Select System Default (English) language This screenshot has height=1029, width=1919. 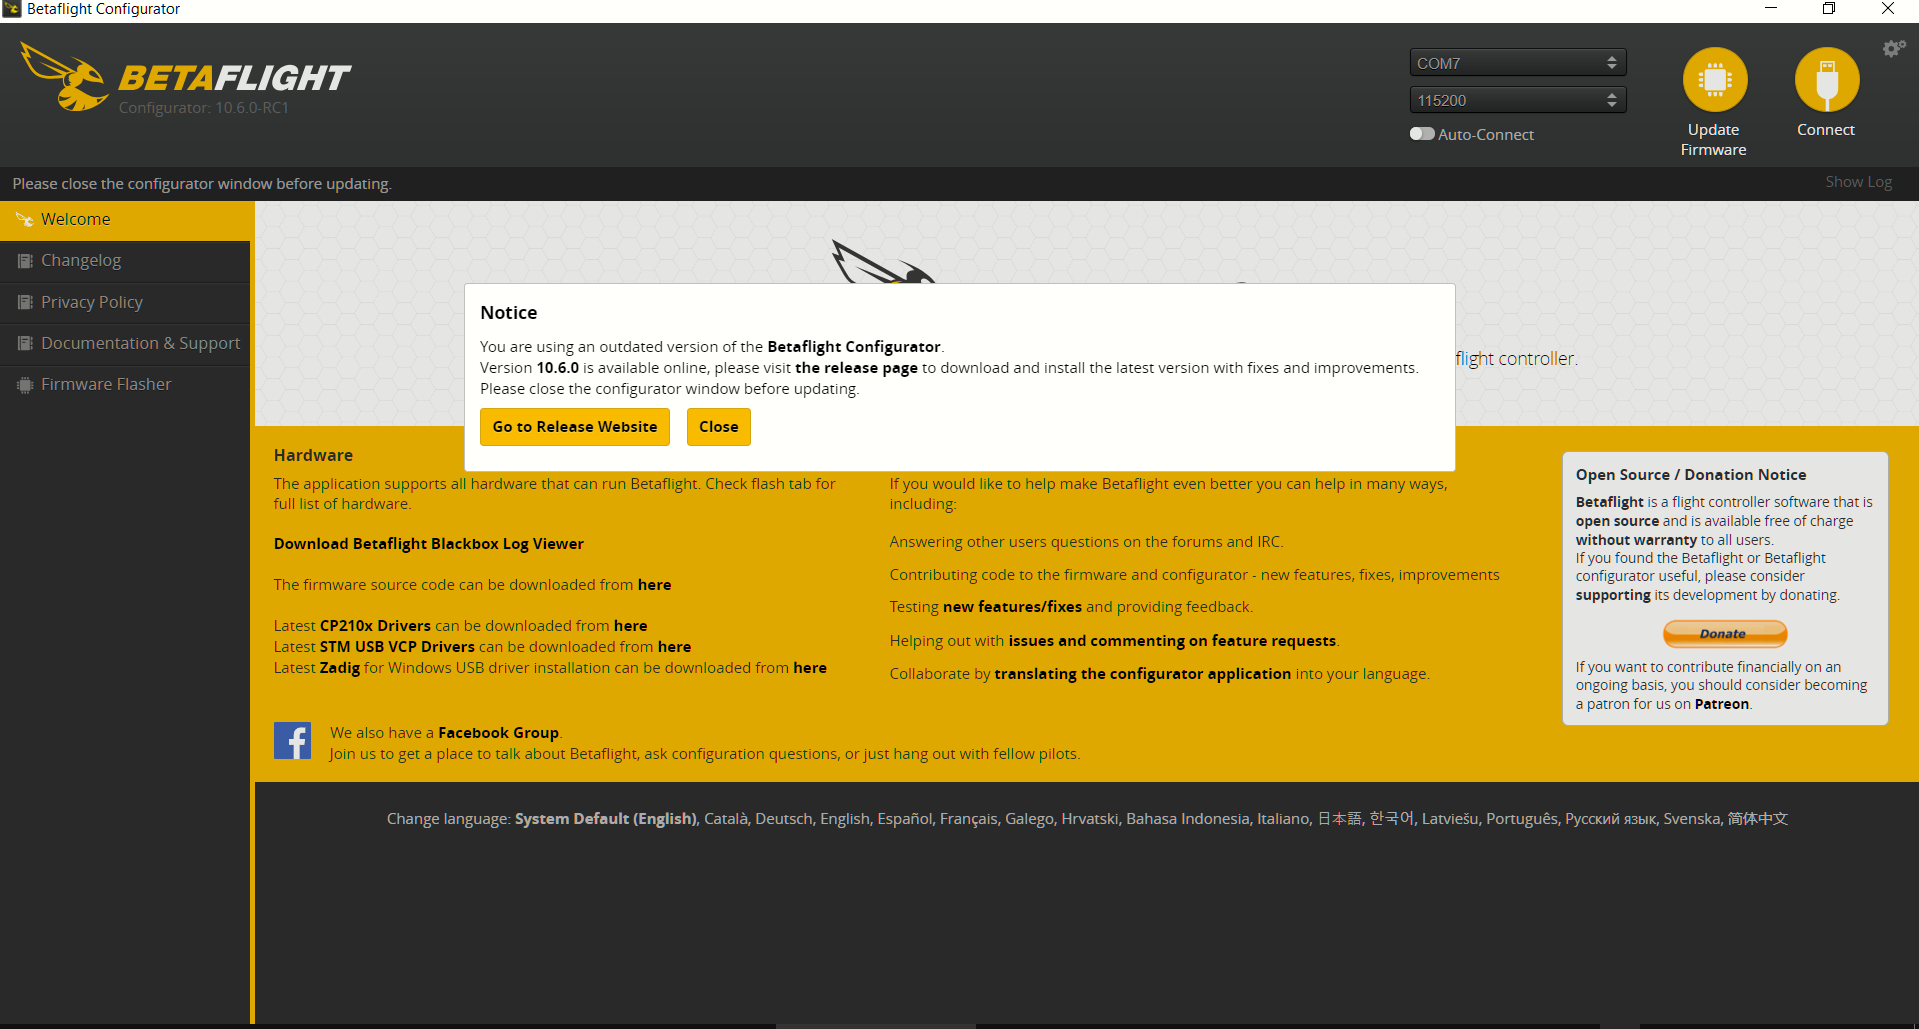pos(606,819)
